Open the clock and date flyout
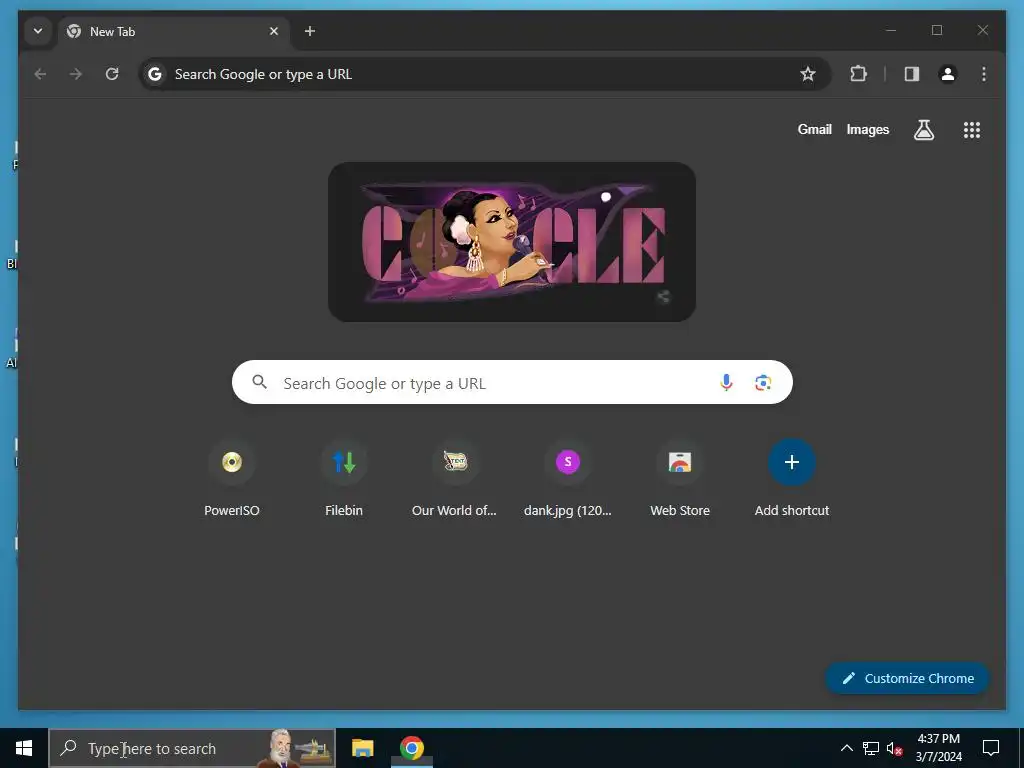 pos(938,748)
